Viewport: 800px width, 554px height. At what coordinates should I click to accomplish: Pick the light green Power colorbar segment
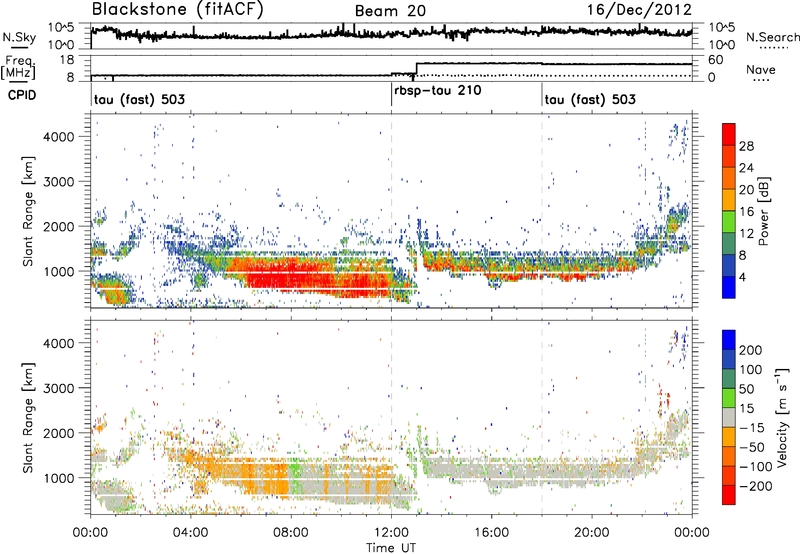point(729,222)
